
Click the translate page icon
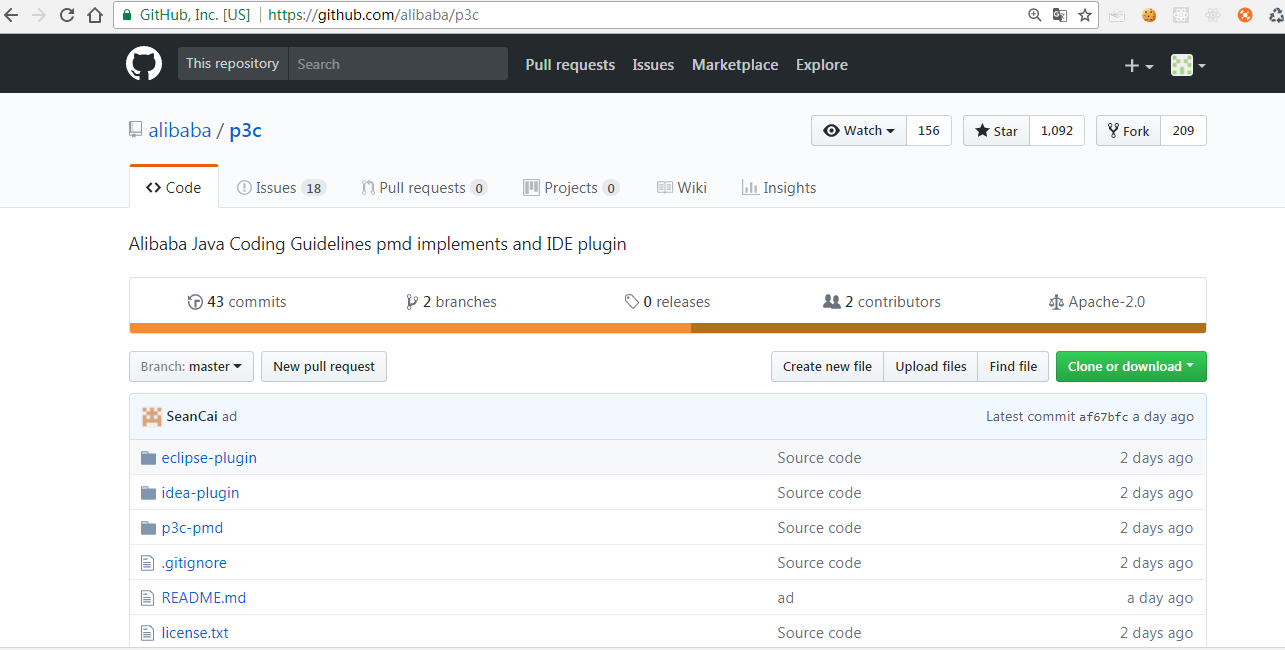point(1060,15)
